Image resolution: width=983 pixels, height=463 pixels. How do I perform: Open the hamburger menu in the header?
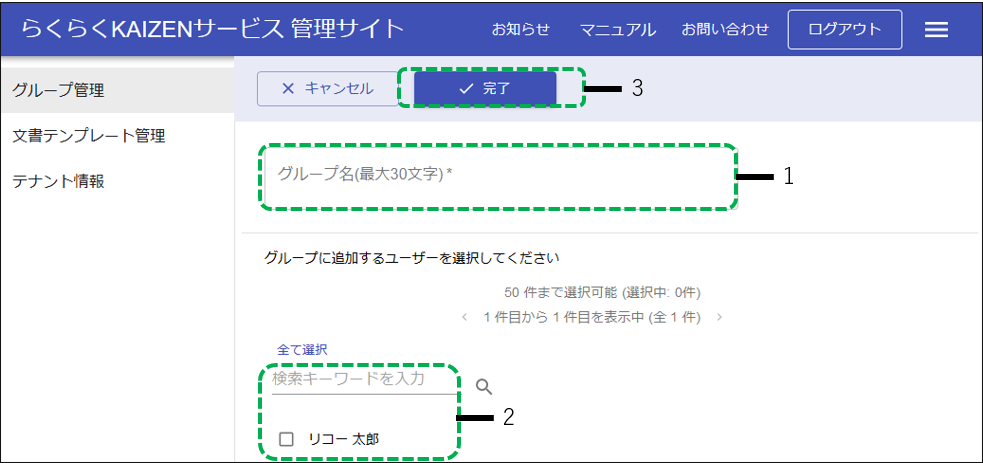coord(935,30)
